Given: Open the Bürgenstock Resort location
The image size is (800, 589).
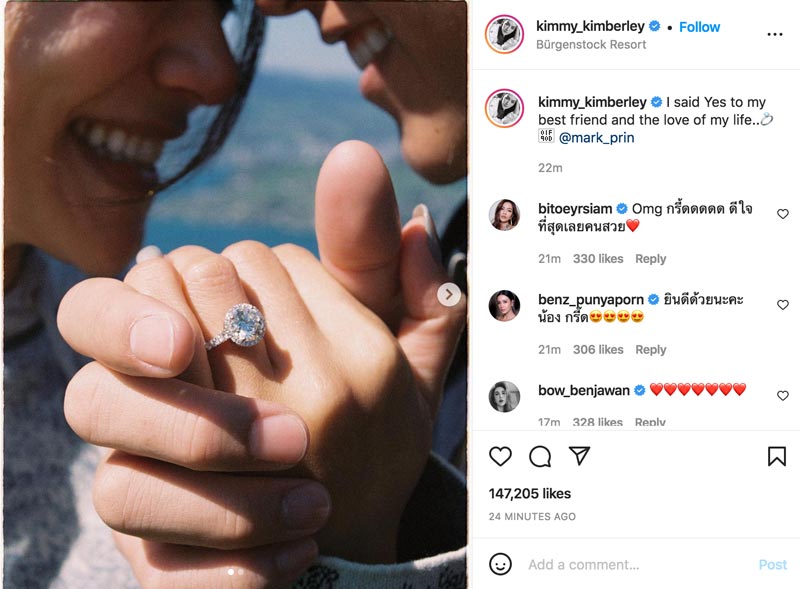Looking at the screenshot, I should coord(591,45).
